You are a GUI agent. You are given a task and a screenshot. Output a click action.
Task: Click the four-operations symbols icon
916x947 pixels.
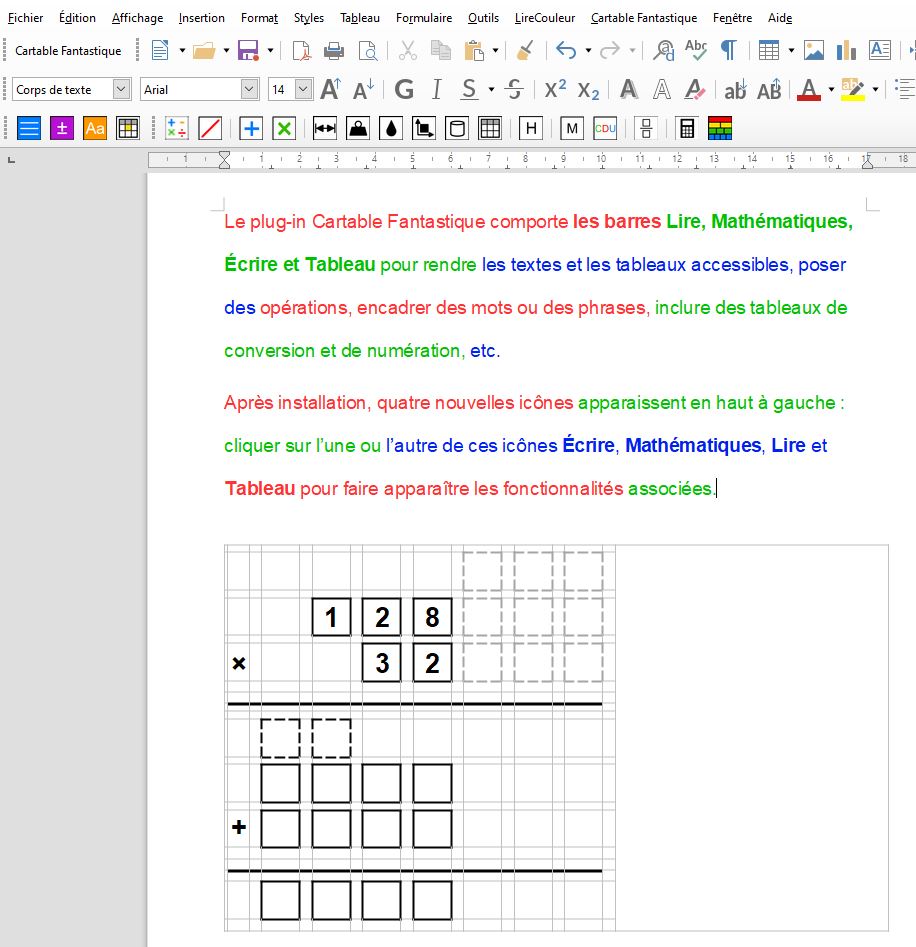176,129
